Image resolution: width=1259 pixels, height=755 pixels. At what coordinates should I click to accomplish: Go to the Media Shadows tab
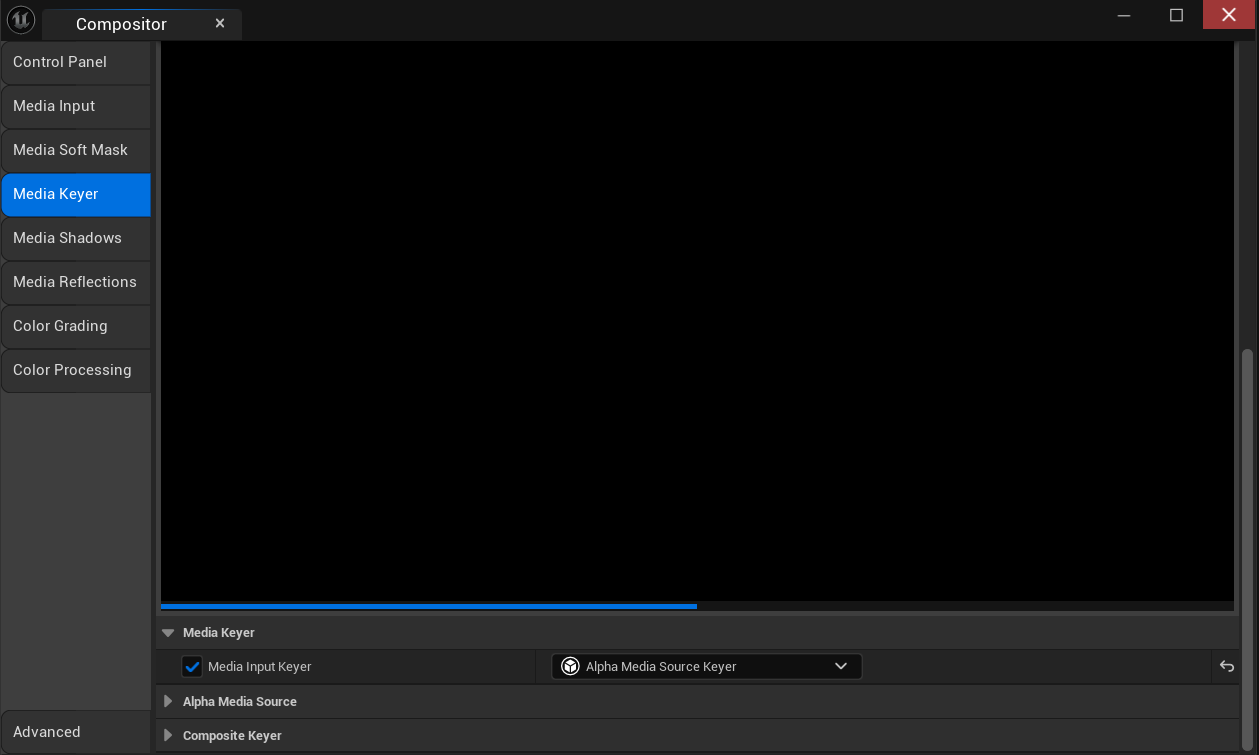point(75,238)
